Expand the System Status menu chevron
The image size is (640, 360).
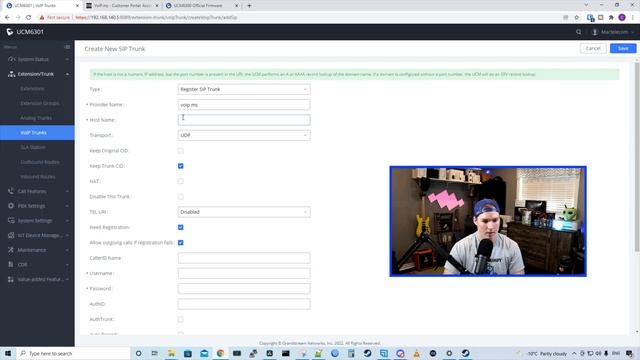pos(67,59)
